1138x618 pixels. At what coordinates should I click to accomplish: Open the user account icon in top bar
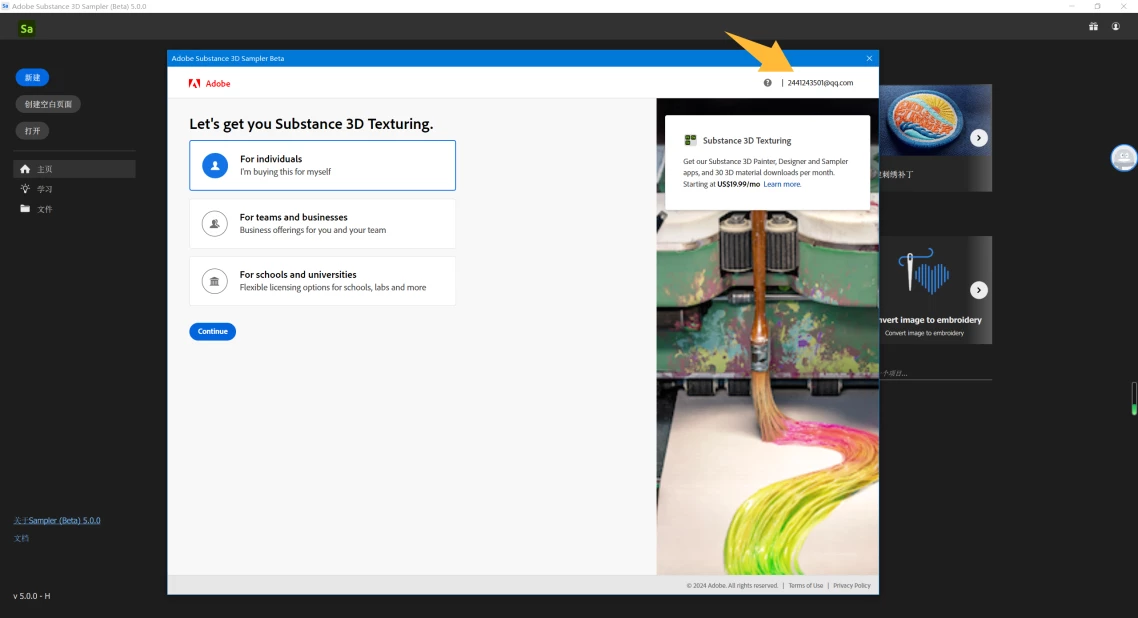tap(1116, 26)
